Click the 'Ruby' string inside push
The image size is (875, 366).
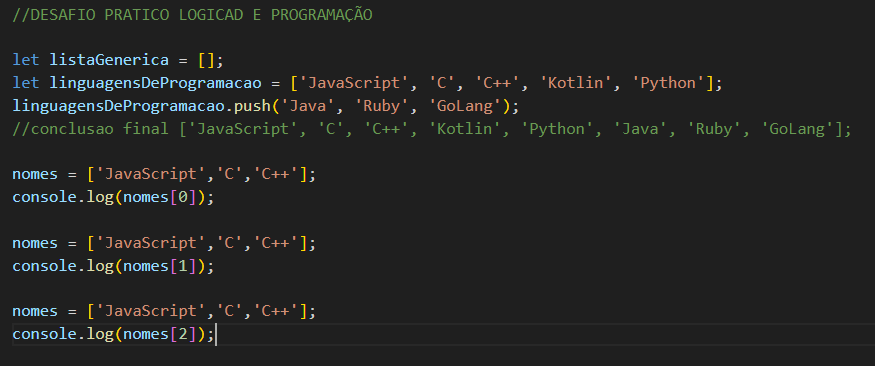pyautogui.click(x=383, y=106)
